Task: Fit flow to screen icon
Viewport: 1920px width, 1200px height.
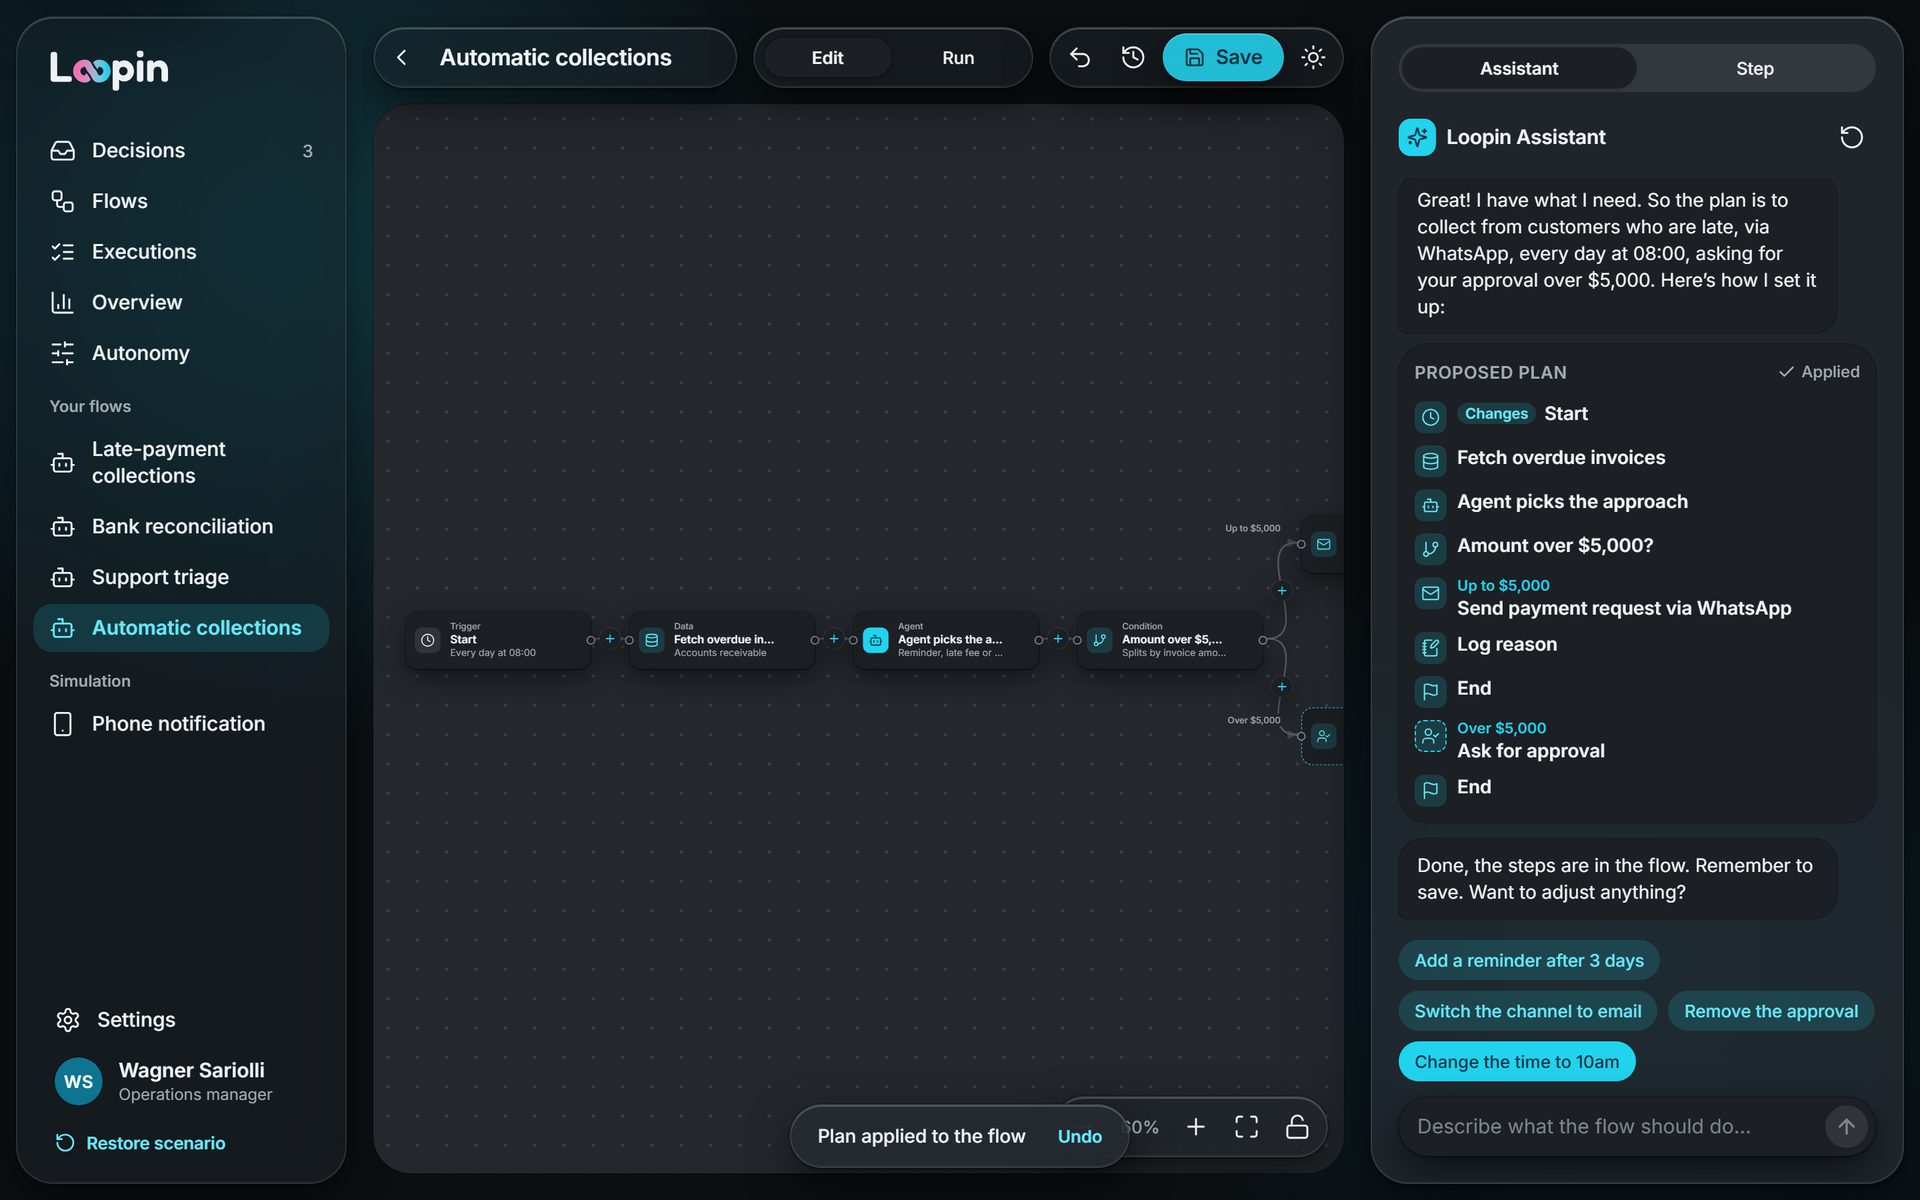Action: coord(1246,1127)
